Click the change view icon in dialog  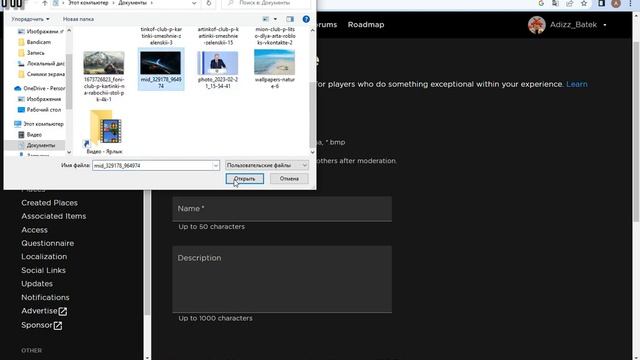pos(266,19)
